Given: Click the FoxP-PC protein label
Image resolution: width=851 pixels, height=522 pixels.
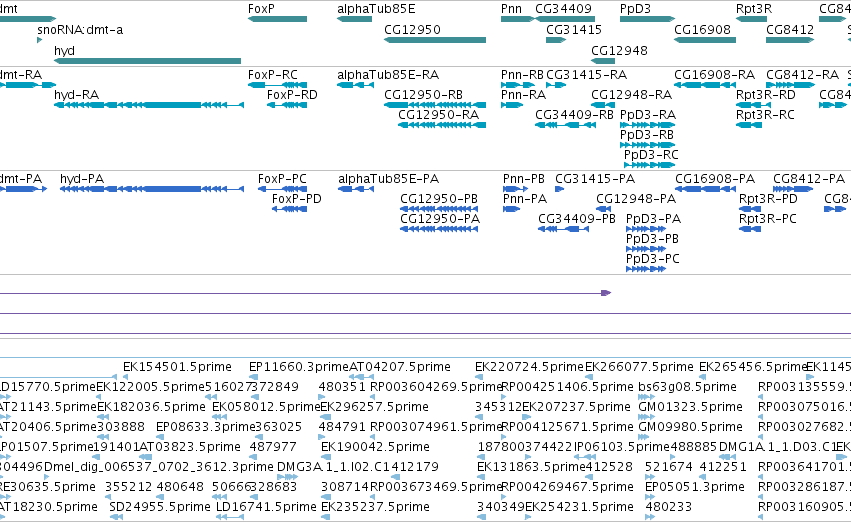Looking at the screenshot, I should [282, 179].
